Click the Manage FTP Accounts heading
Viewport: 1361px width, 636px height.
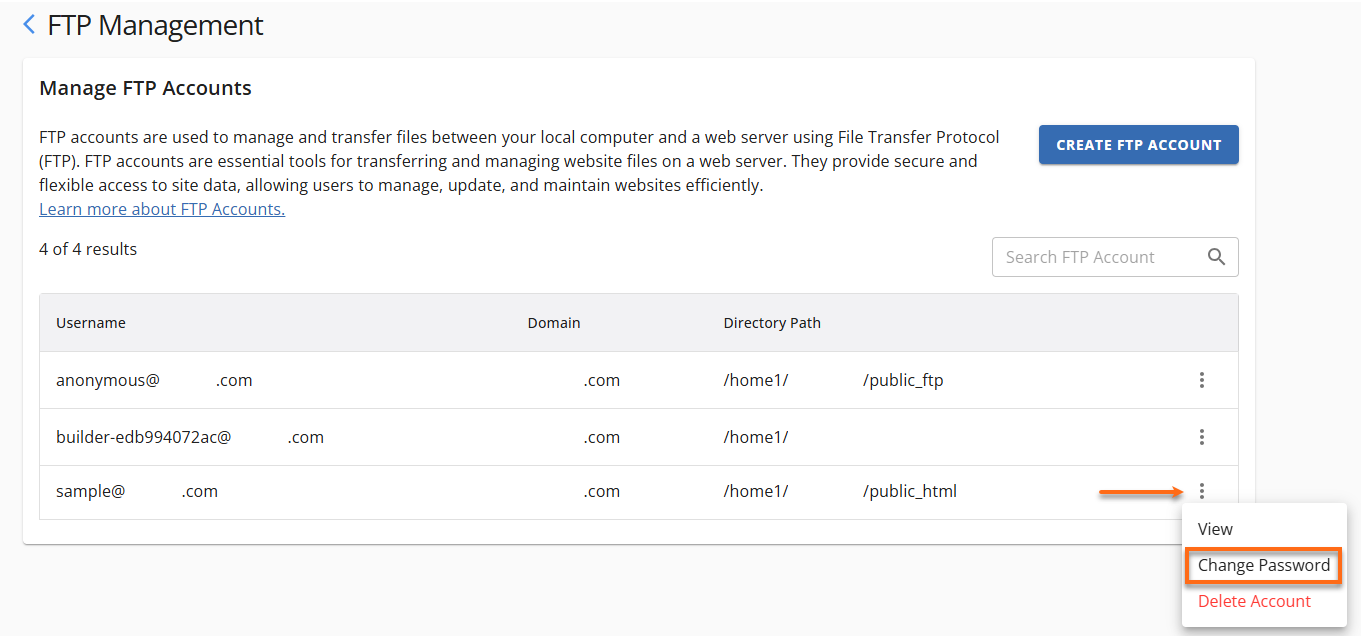145,88
